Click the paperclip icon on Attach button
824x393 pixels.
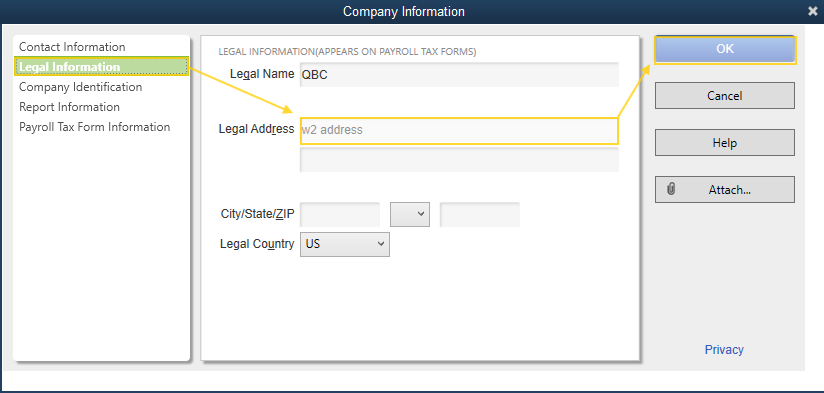click(x=671, y=189)
